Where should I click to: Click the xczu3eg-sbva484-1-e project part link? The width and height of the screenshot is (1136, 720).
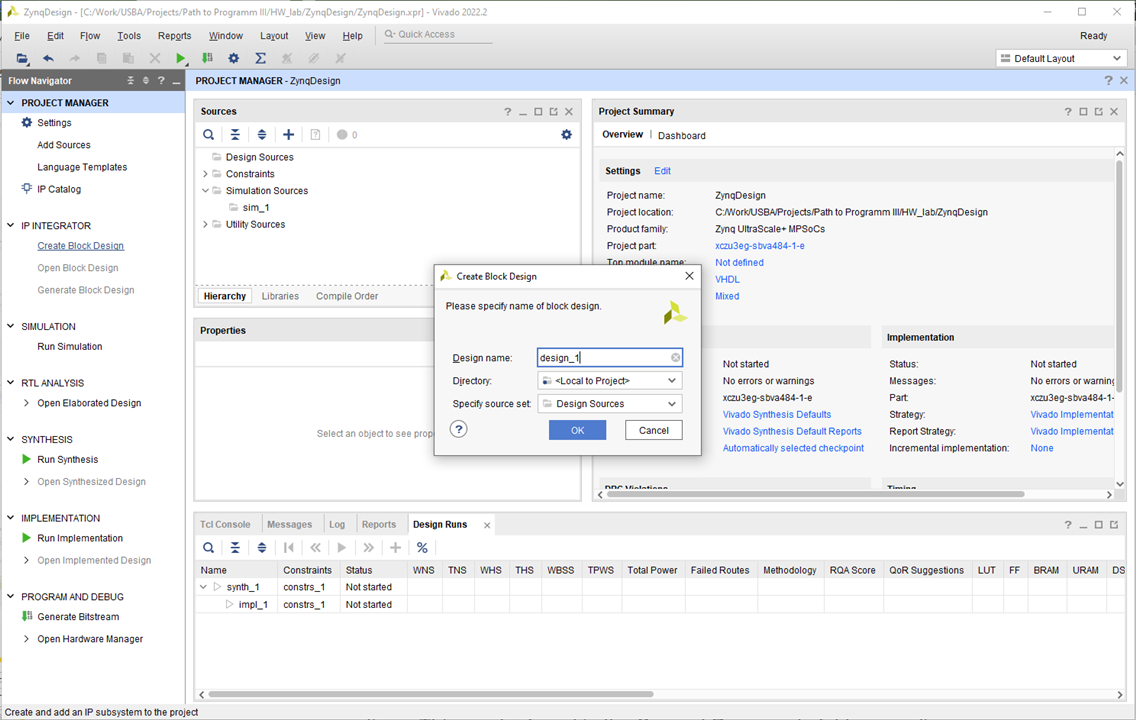(x=759, y=246)
